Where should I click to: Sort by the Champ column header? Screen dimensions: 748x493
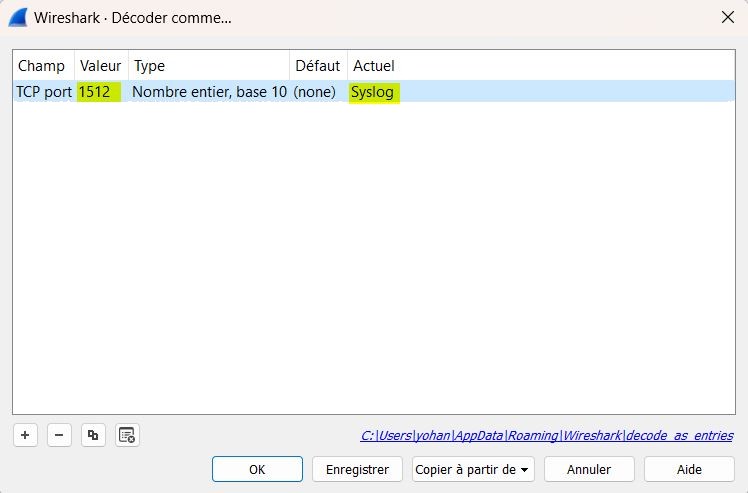click(43, 65)
